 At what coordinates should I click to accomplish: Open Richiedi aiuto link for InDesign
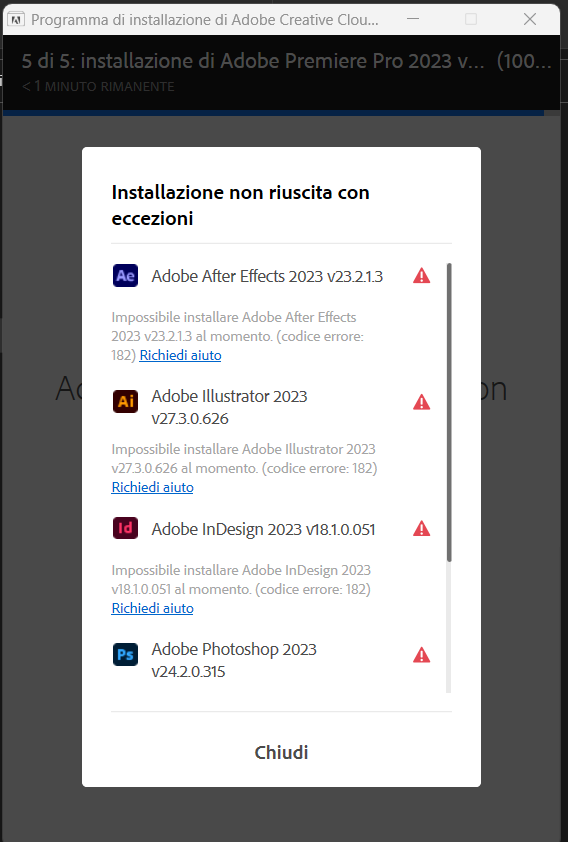click(x=152, y=608)
